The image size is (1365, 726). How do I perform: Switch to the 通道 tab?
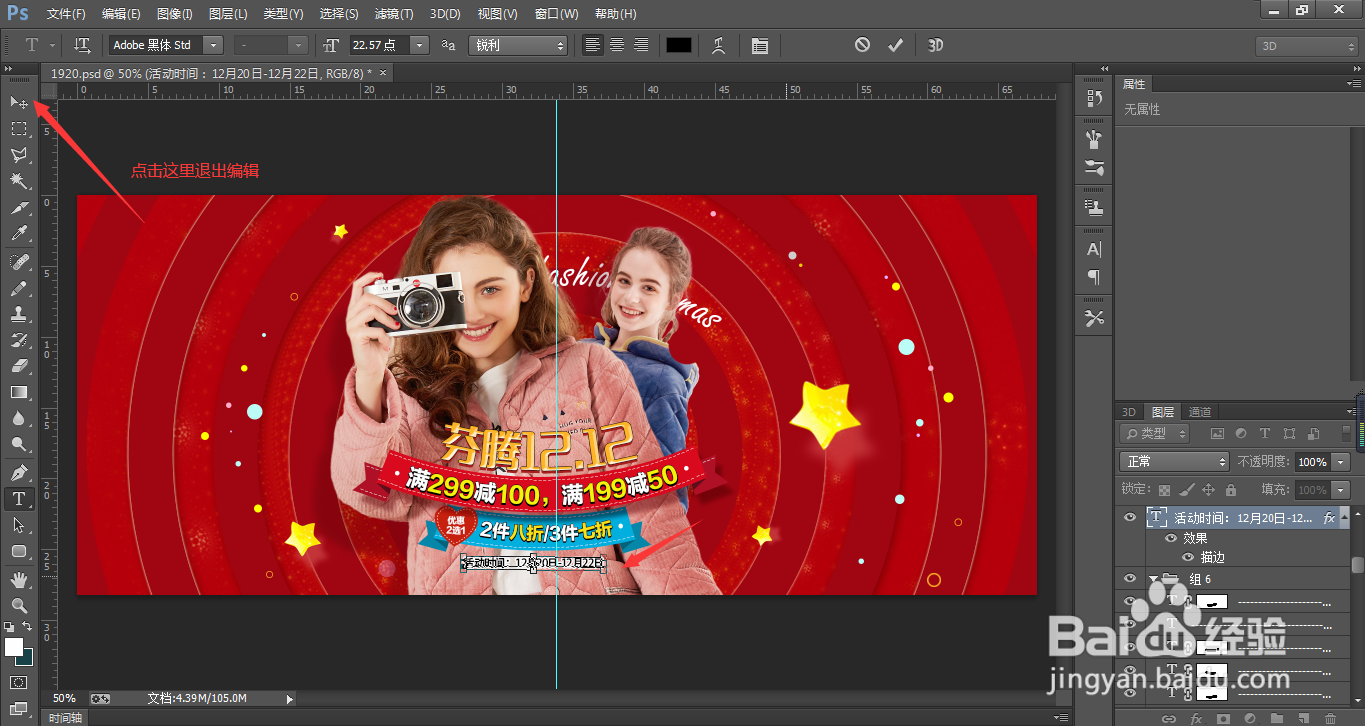pos(1200,411)
